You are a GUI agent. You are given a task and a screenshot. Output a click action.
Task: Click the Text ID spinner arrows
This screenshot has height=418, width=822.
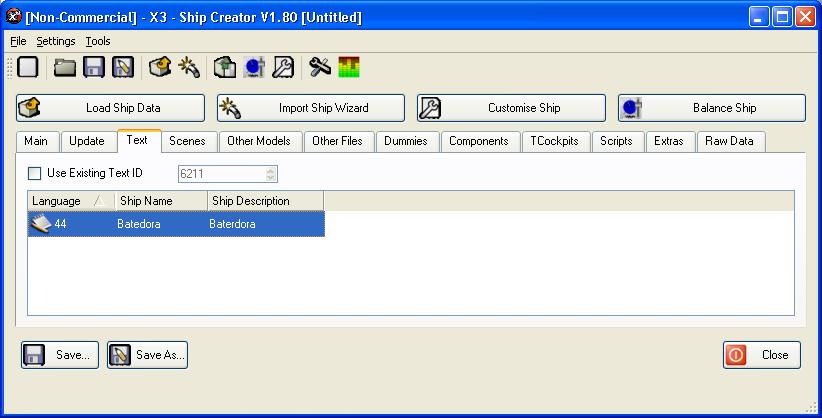tap(271, 174)
